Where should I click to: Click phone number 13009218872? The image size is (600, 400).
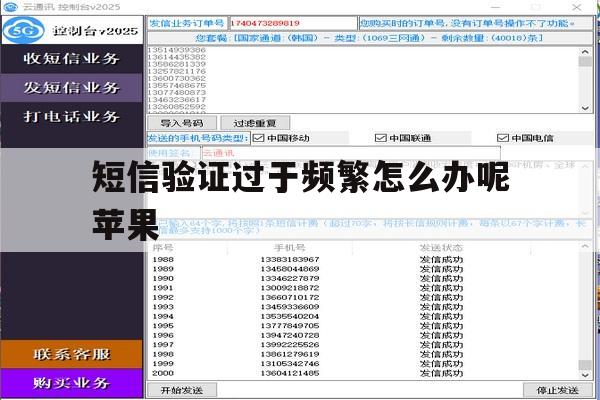pyautogui.click(x=290, y=288)
